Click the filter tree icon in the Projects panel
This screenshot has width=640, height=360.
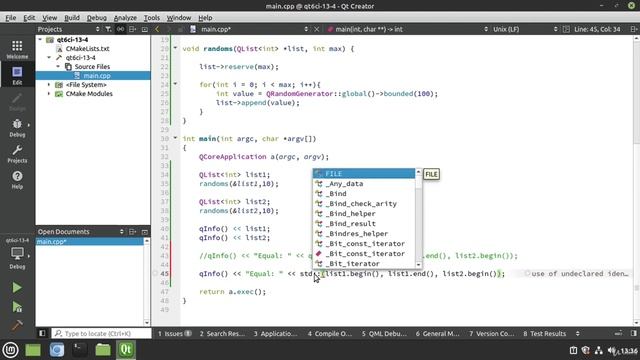pos(108,29)
